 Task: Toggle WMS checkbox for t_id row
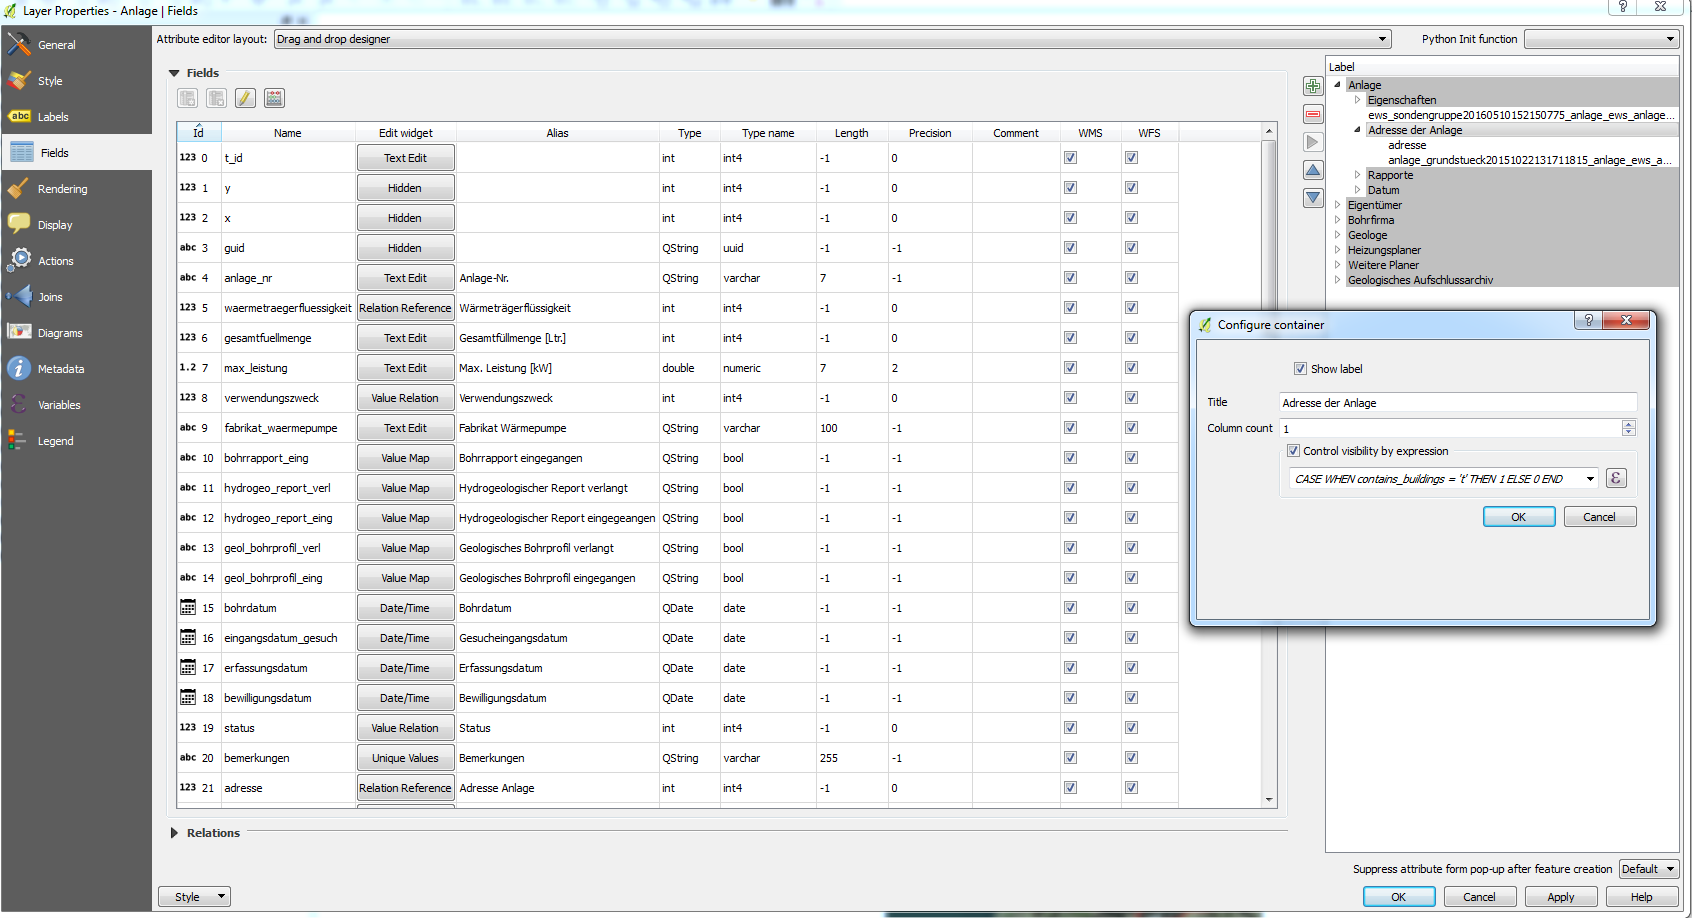(x=1070, y=158)
